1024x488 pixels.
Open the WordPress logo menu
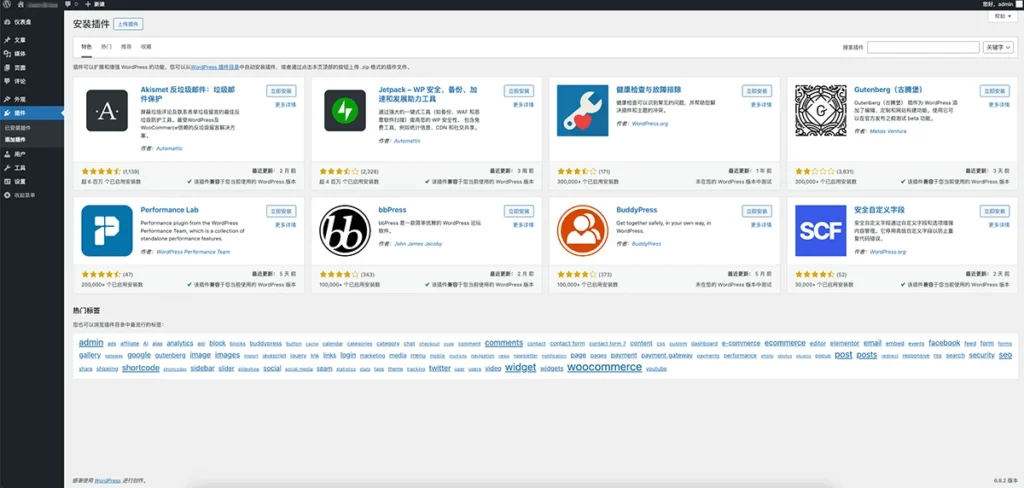7,4
